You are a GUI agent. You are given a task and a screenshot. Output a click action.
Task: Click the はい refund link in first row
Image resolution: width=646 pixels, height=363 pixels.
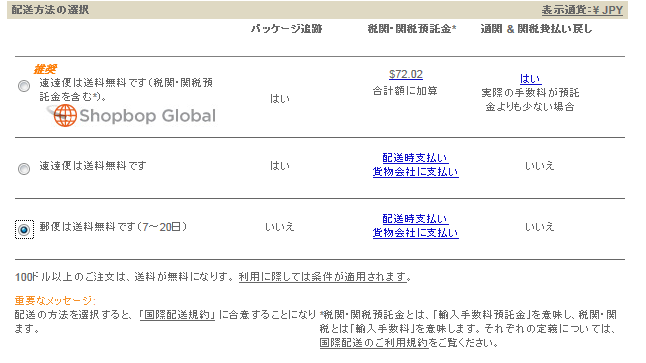point(530,78)
